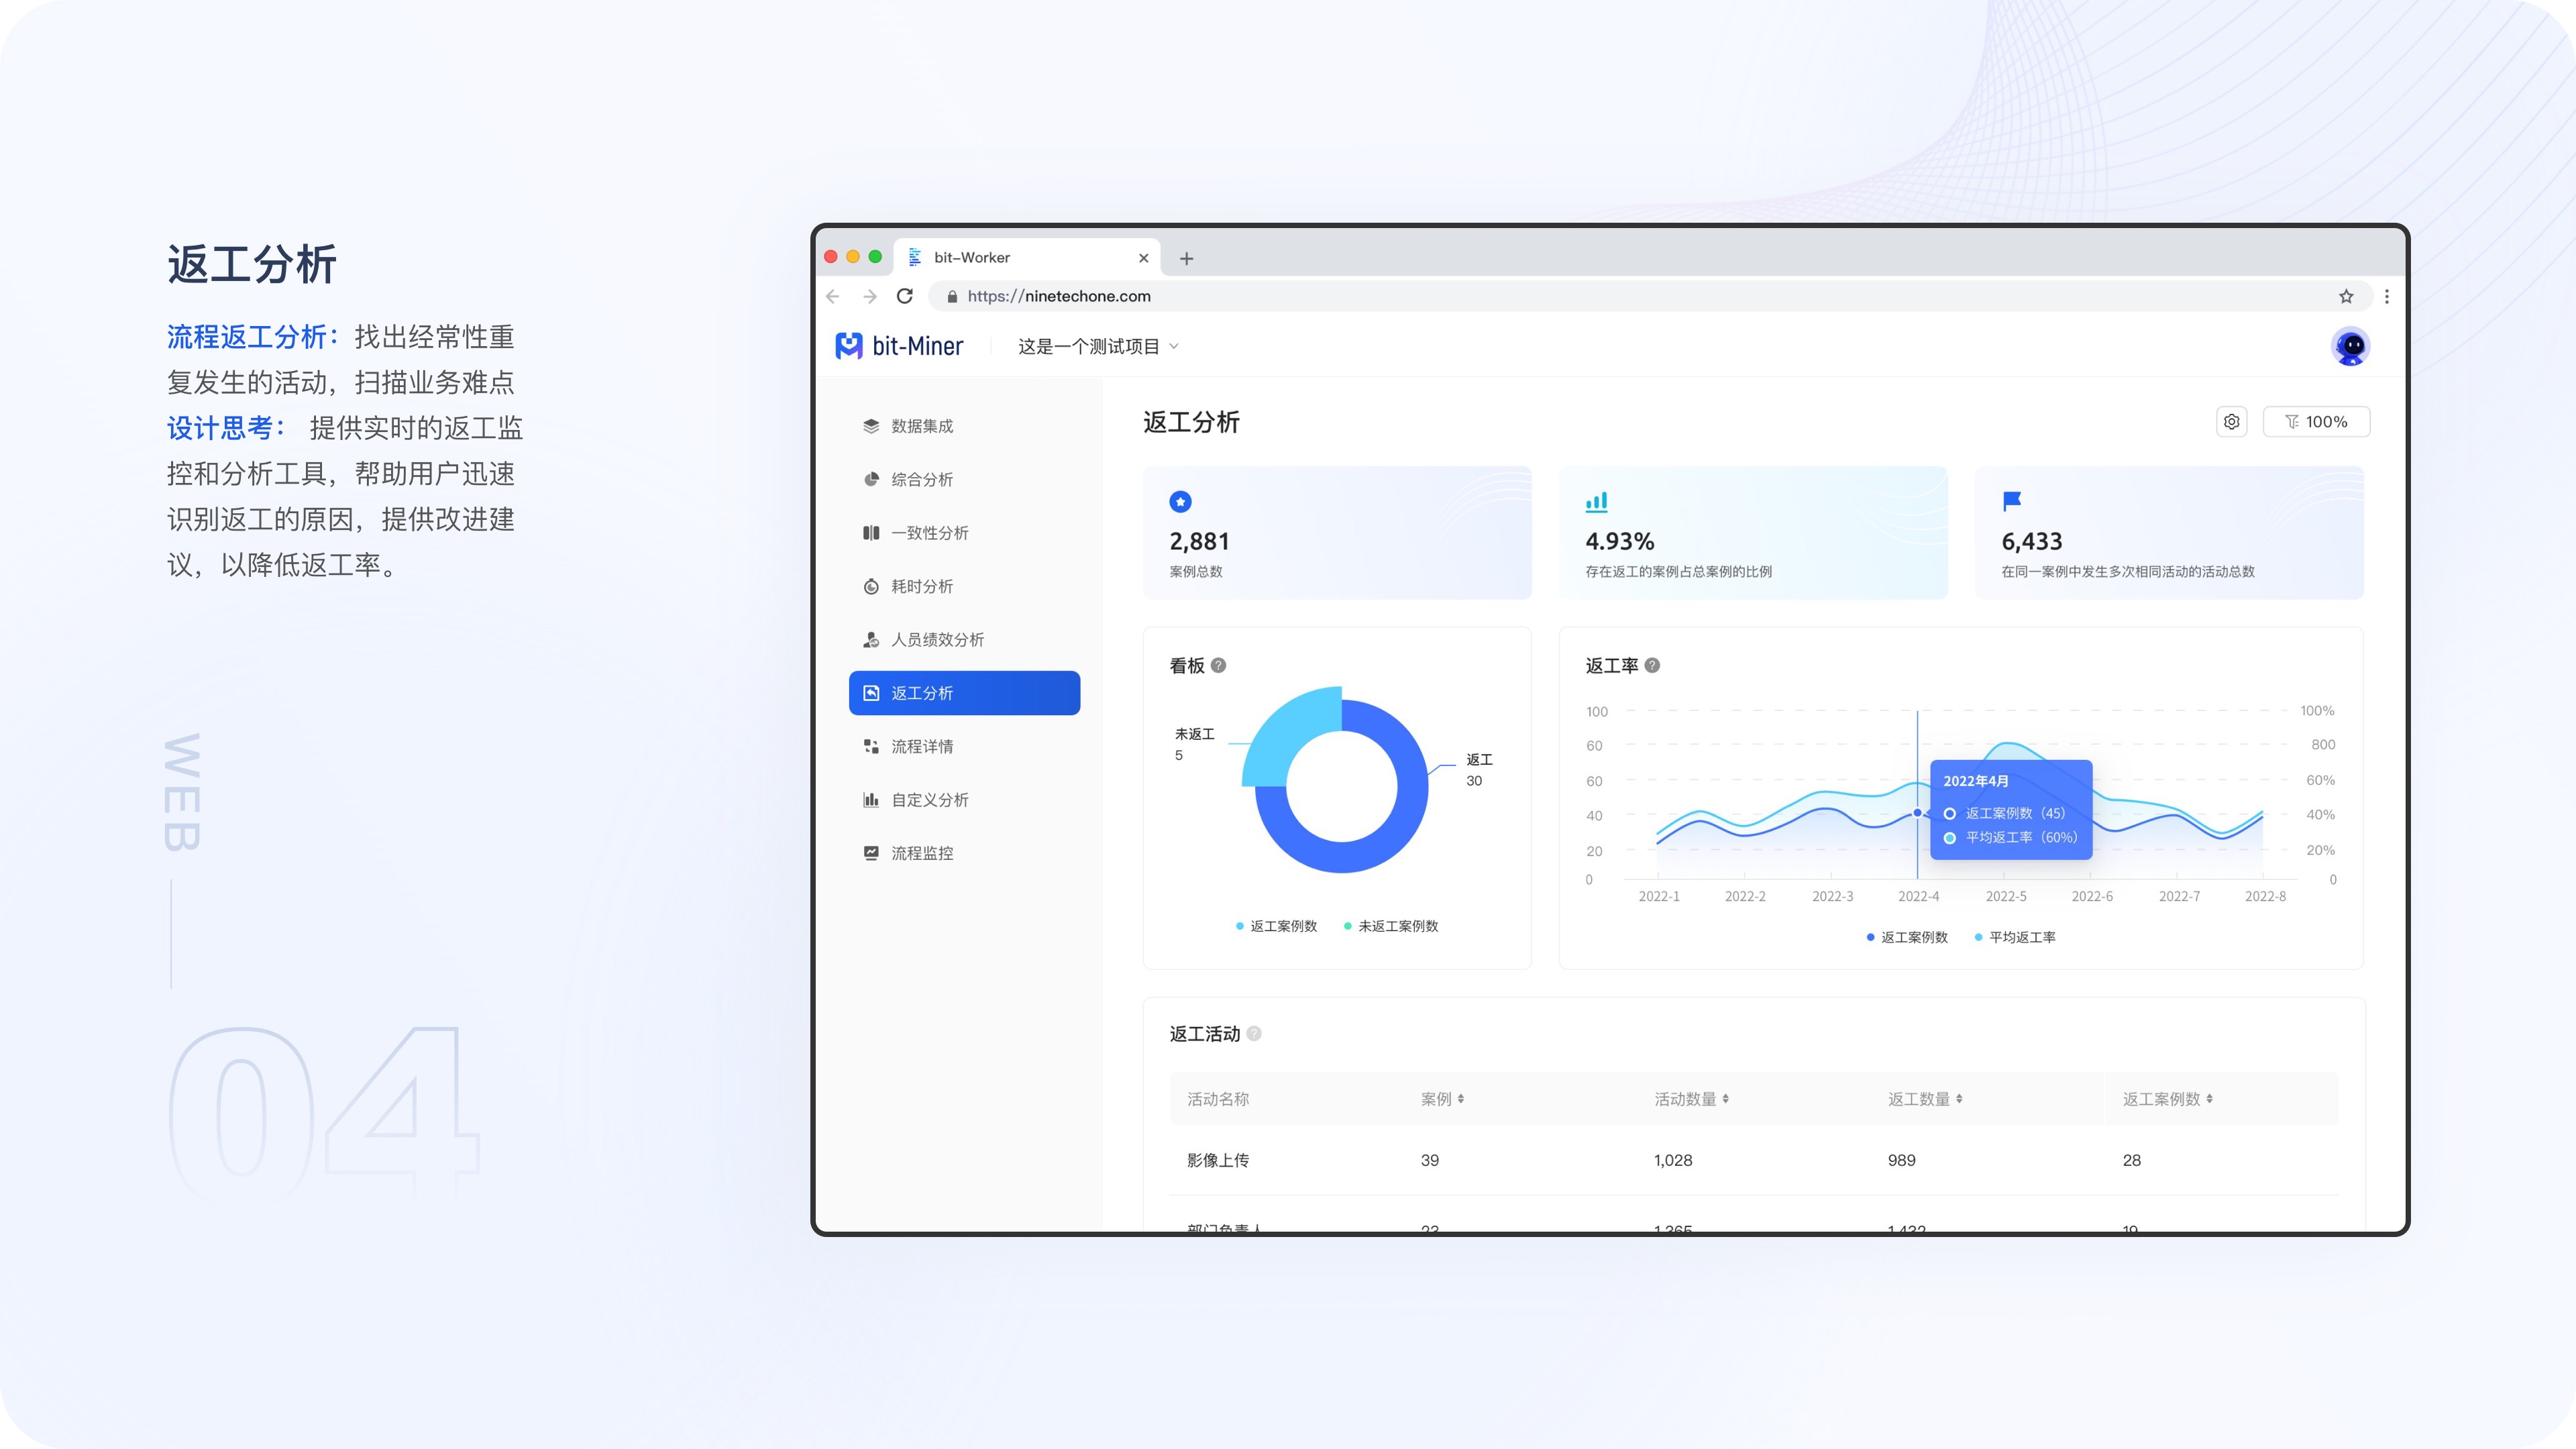
Task: Click the 活动名称 column header
Action: click(x=1218, y=1099)
